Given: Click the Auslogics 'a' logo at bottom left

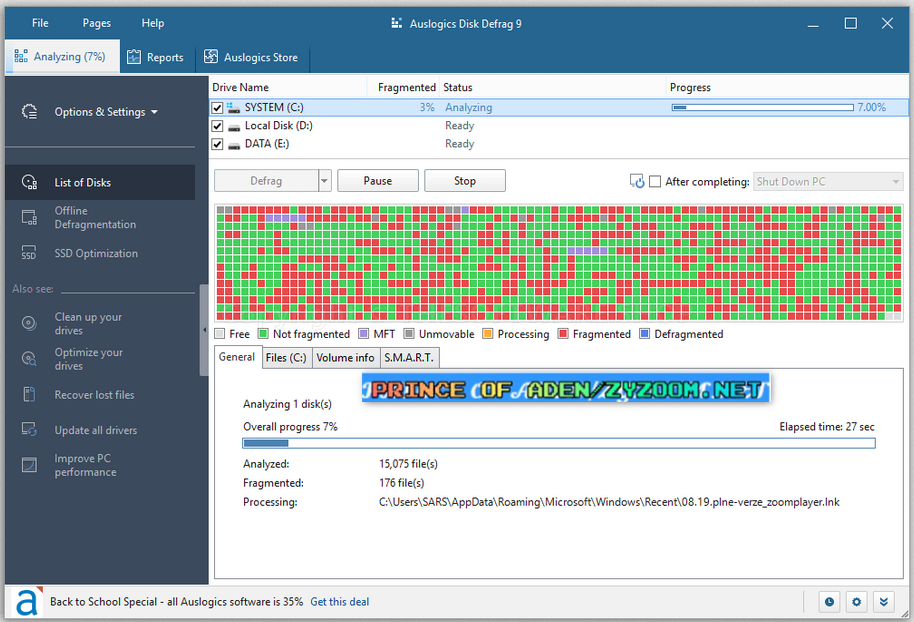Looking at the screenshot, I should click(27, 602).
